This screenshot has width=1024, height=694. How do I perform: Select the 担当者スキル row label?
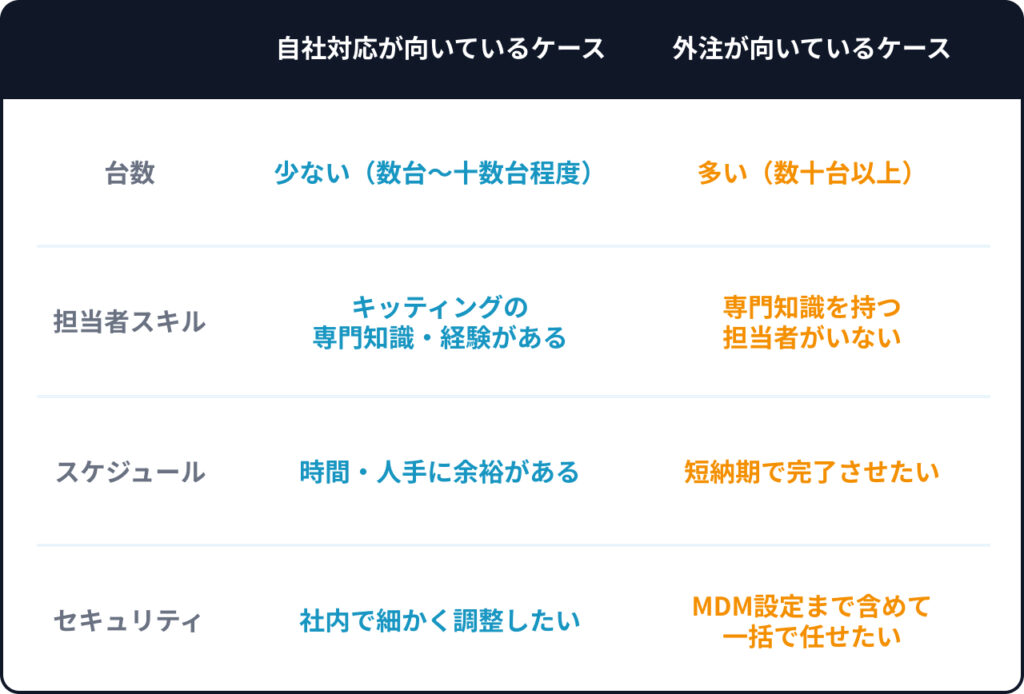pos(130,322)
